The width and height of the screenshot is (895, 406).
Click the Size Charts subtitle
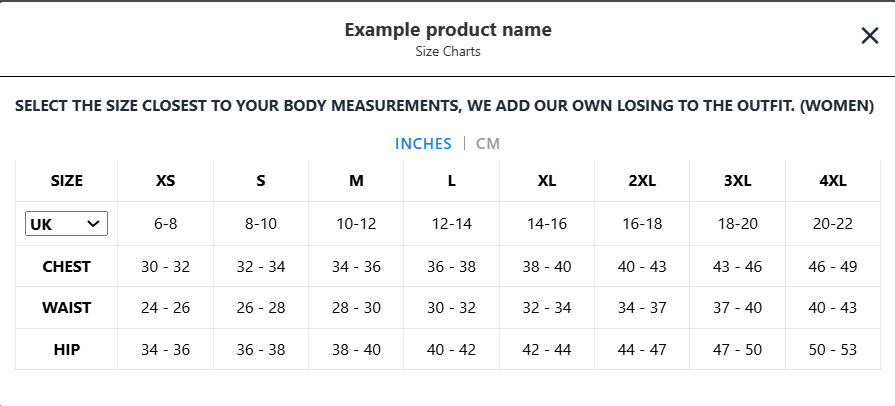tap(448, 52)
